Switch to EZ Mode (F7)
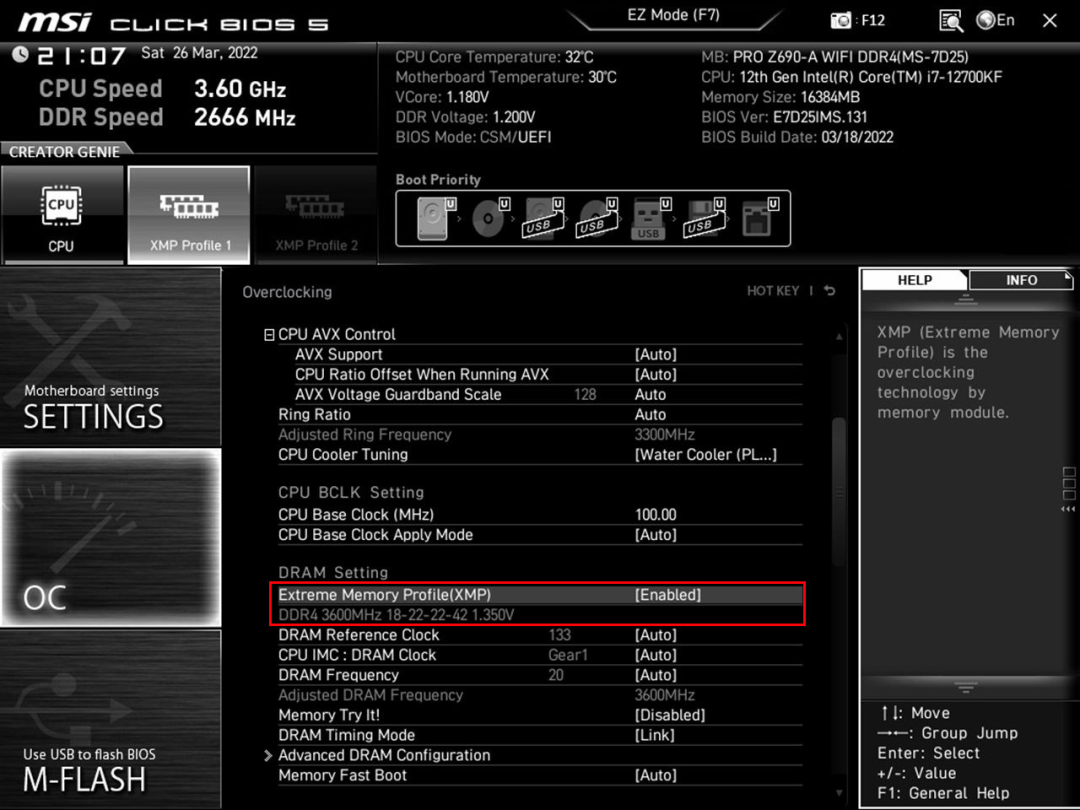 (x=674, y=15)
